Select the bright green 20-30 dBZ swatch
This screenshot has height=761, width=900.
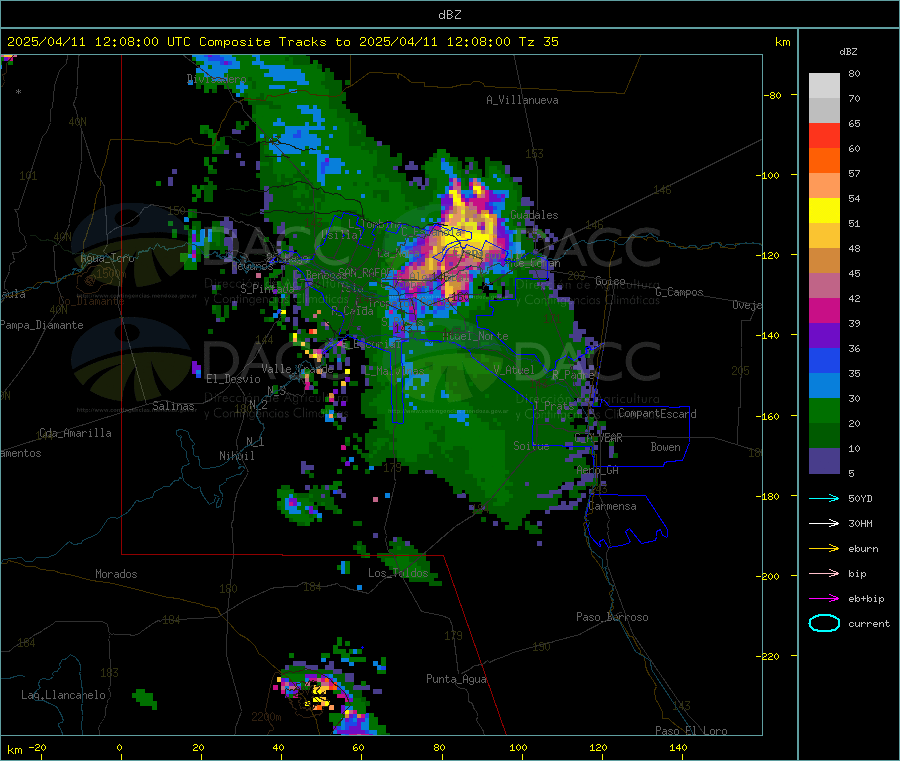(x=824, y=411)
